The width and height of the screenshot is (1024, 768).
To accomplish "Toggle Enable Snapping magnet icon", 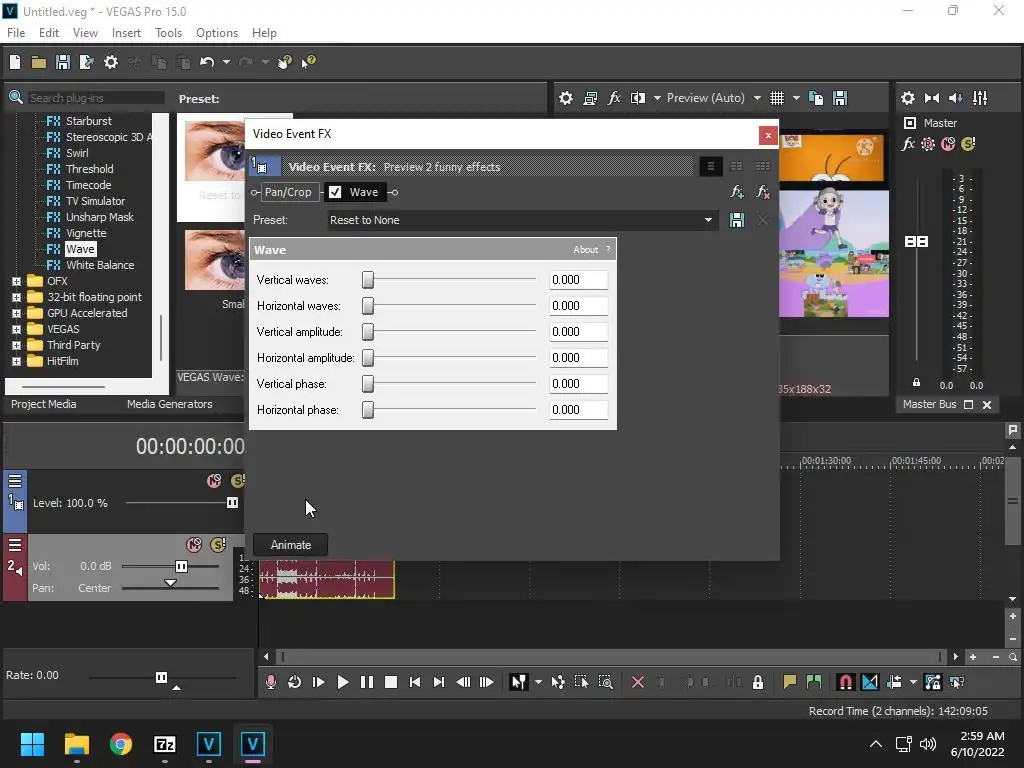I will tap(845, 682).
